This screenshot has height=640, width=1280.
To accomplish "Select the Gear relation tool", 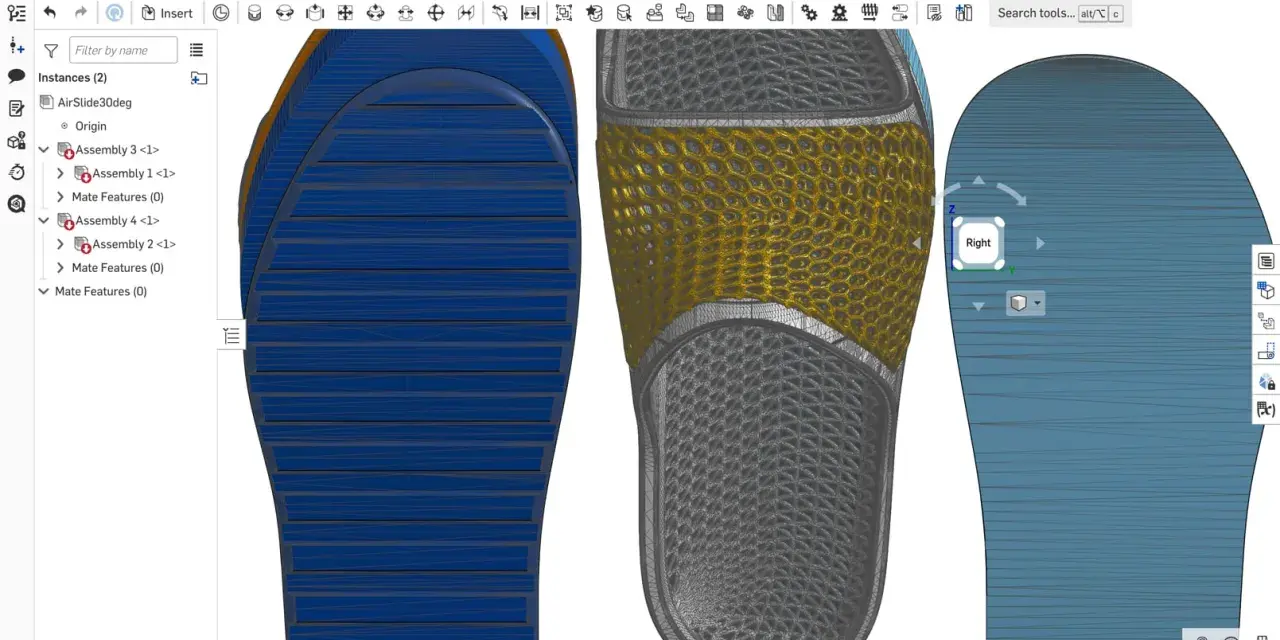I will (x=809, y=13).
